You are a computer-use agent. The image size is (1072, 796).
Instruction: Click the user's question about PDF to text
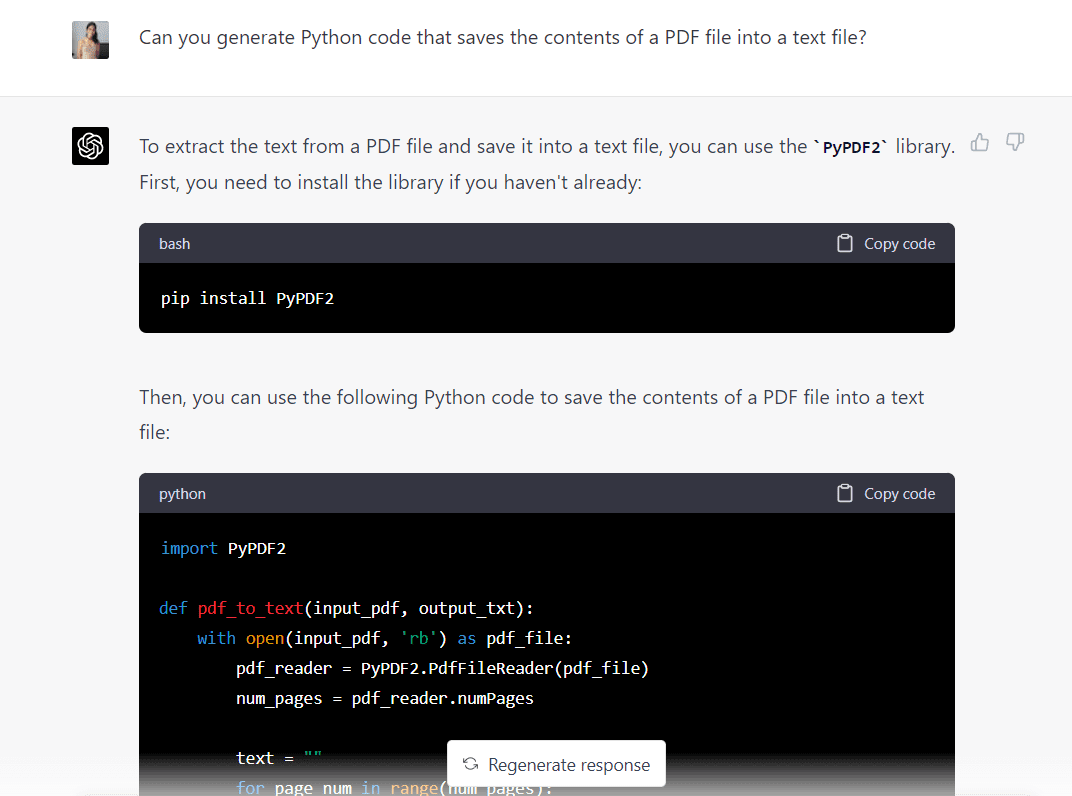pyautogui.click(x=502, y=38)
